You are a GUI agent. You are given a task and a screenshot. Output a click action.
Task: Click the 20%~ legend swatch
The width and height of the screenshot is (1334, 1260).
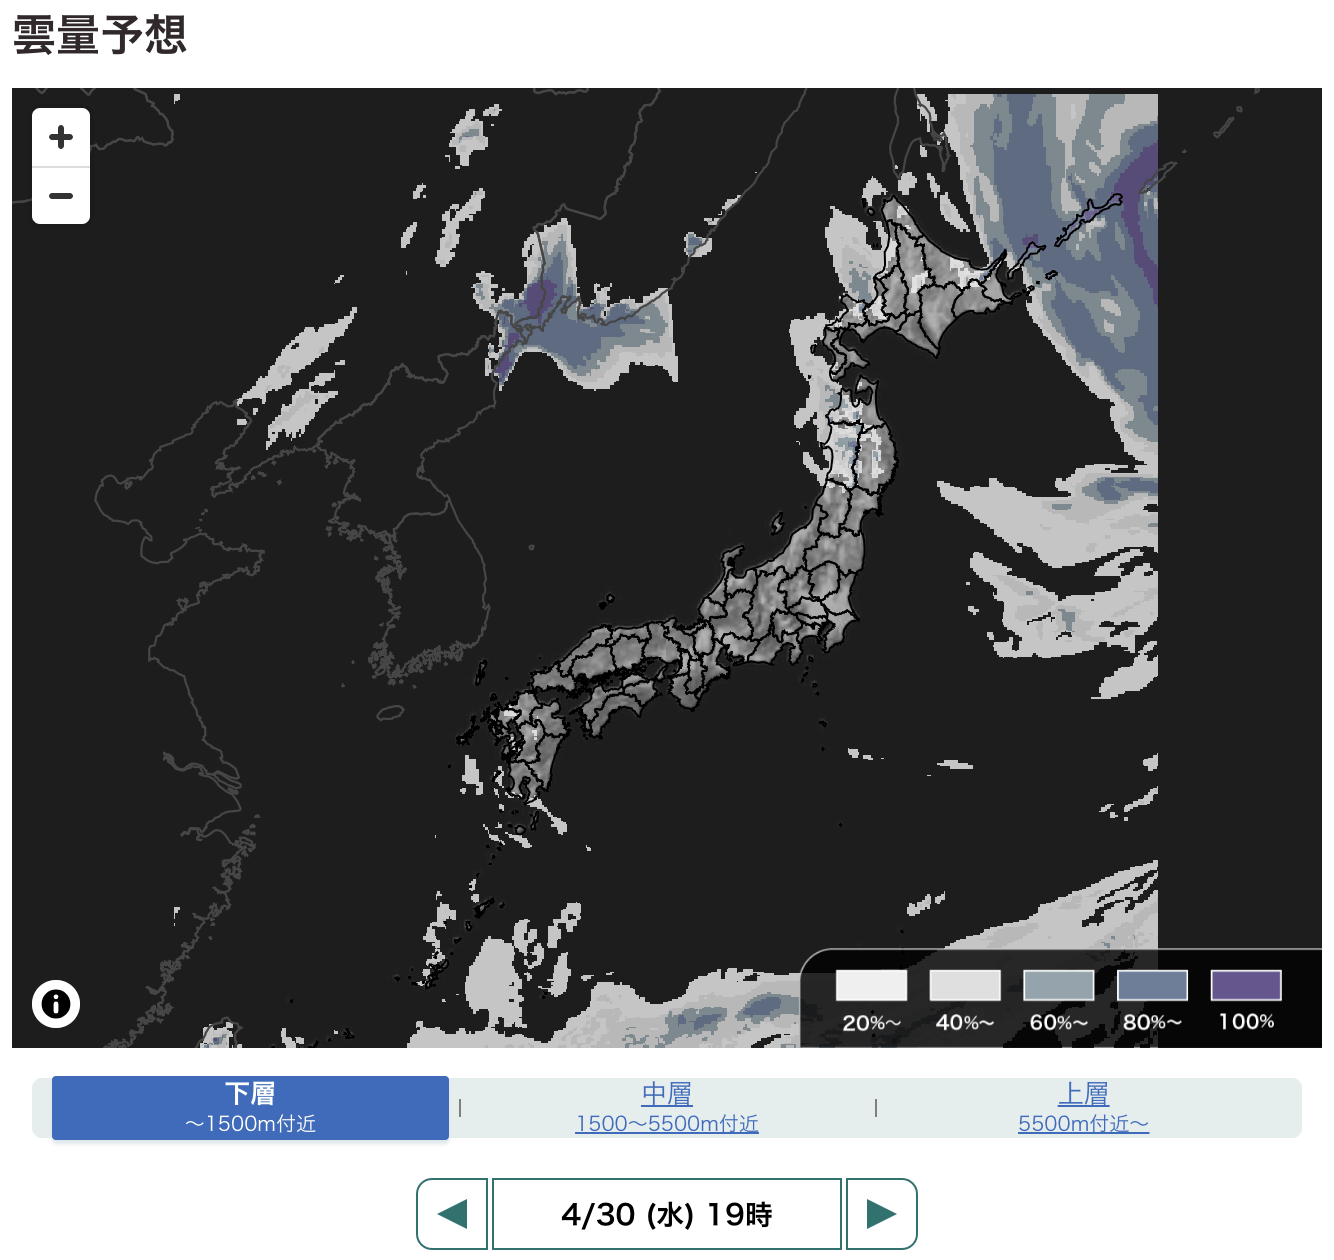coord(871,985)
